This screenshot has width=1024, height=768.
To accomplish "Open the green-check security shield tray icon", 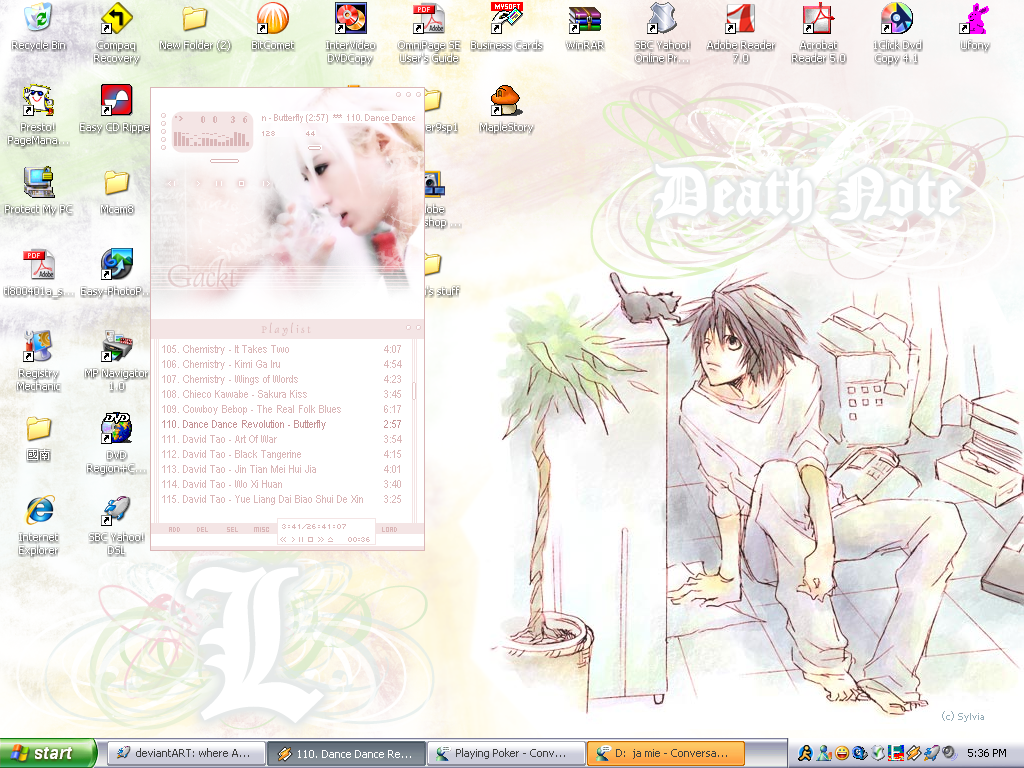I will [877, 753].
